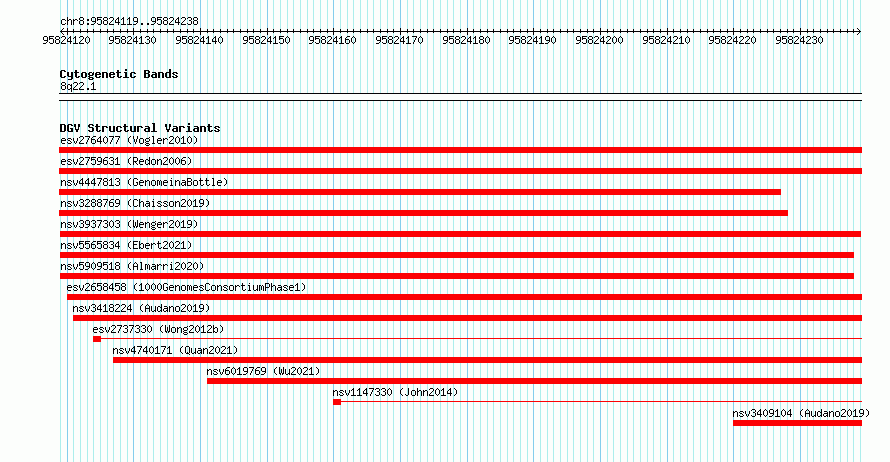This screenshot has height=462, width=890.
Task: Open nsv3409104 (Audano2019) variant label
Action: [x=801, y=413]
